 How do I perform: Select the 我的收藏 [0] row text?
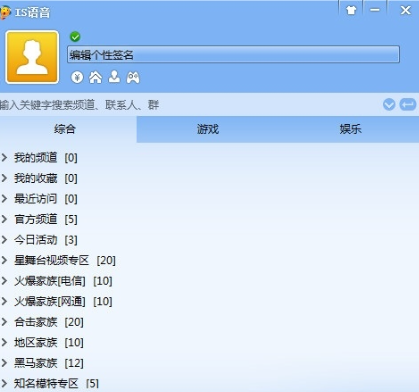click(x=46, y=178)
